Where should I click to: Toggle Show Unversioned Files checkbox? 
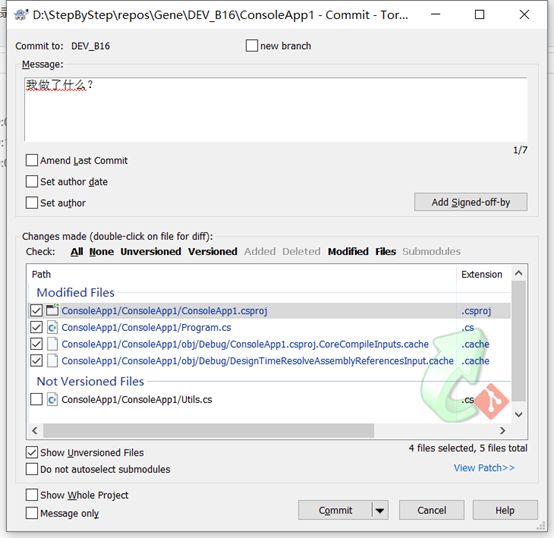coord(32,453)
